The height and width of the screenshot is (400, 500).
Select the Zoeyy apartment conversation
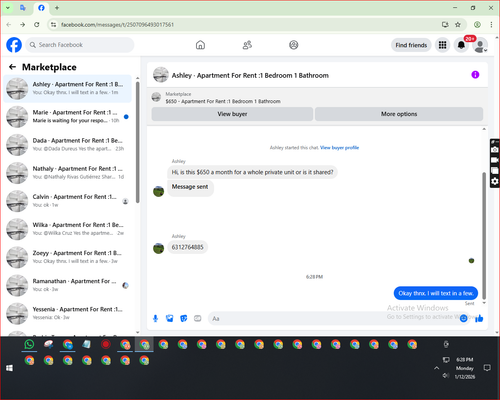pyautogui.click(x=67, y=257)
